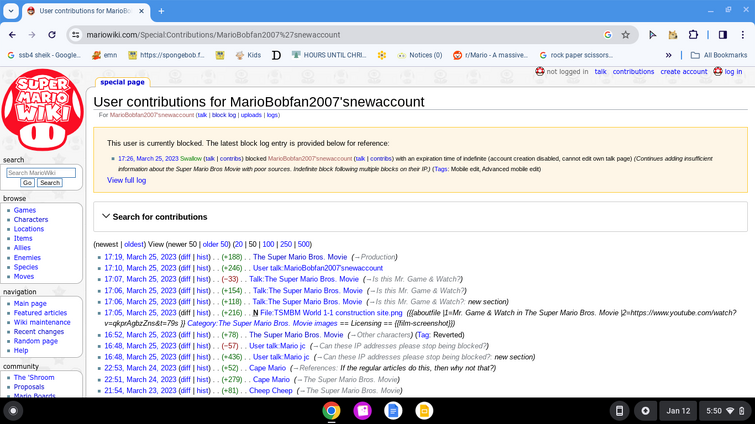Open Recent changes in navigation

pos(39,332)
